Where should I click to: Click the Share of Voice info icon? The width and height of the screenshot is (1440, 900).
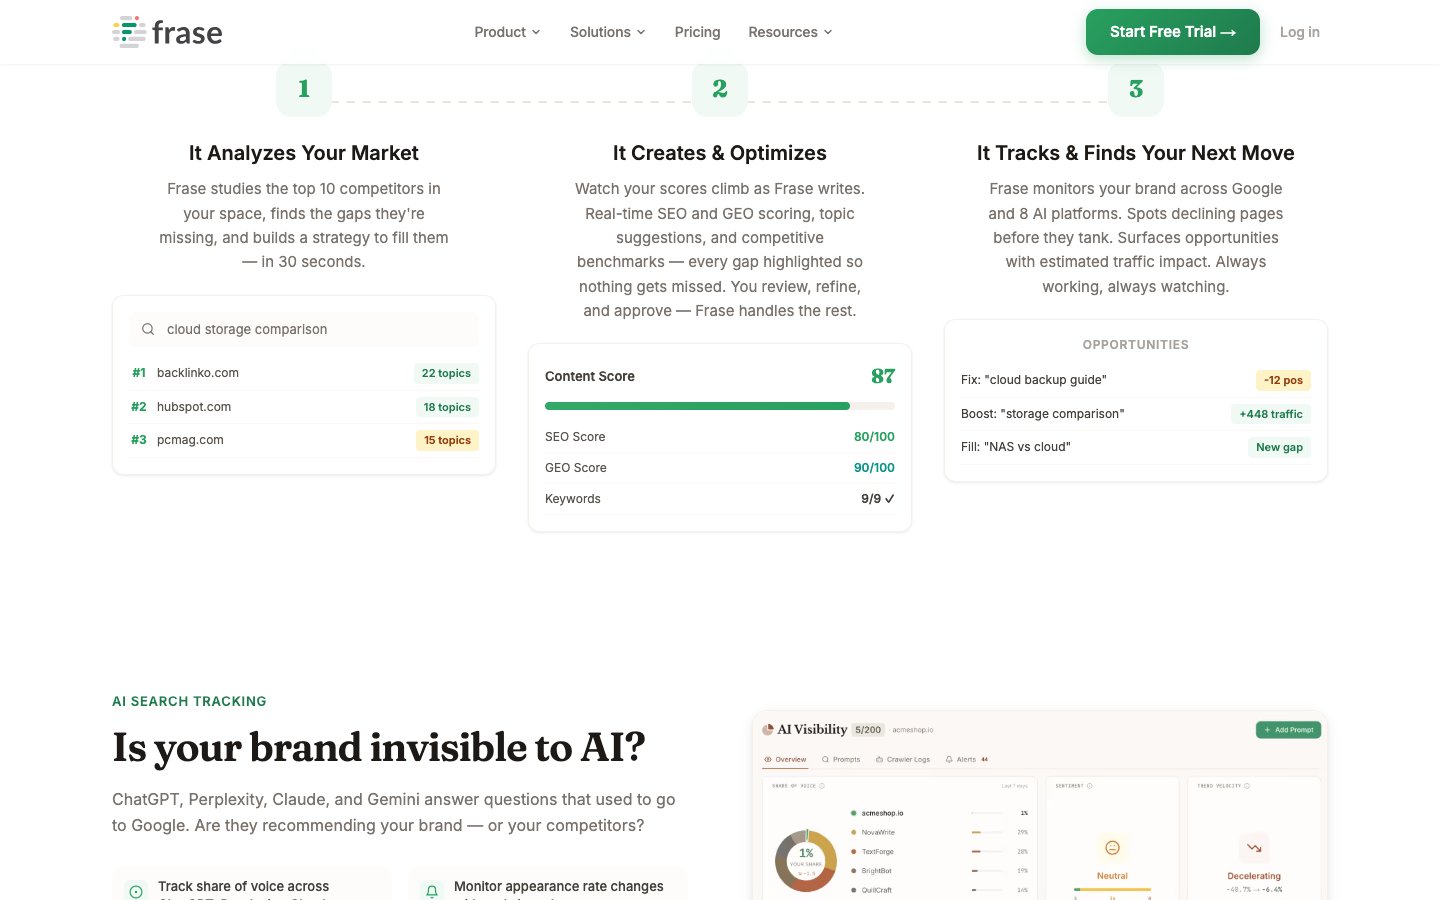pos(822,786)
